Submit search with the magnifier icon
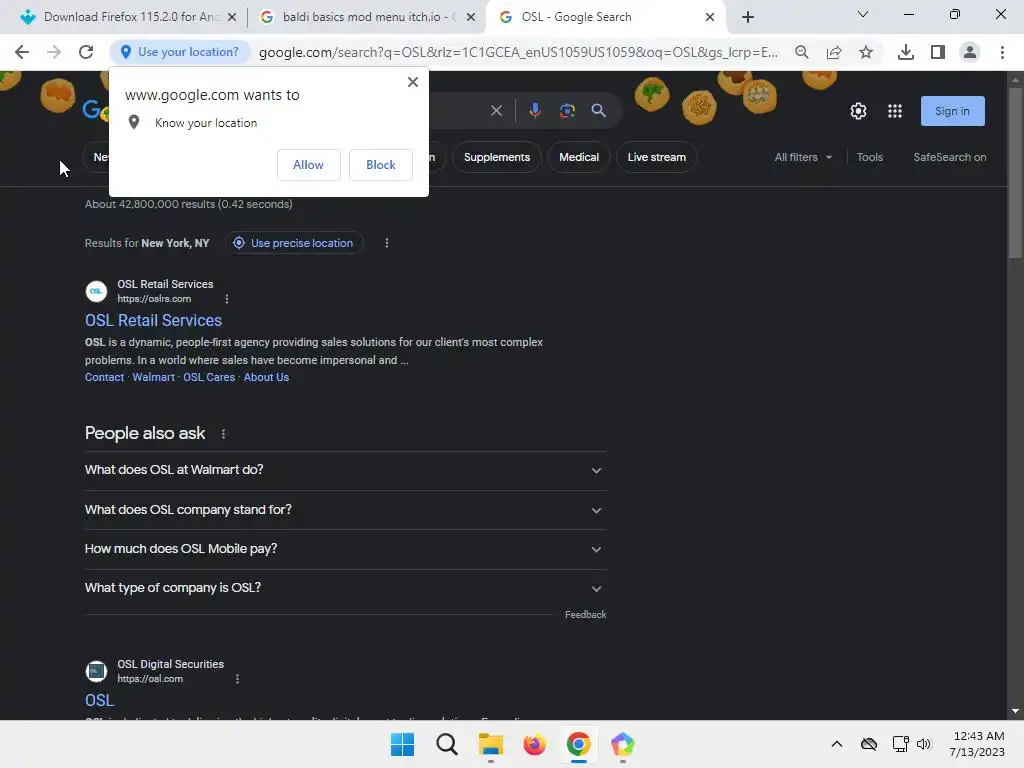Viewport: 1024px width, 768px height. (x=598, y=110)
